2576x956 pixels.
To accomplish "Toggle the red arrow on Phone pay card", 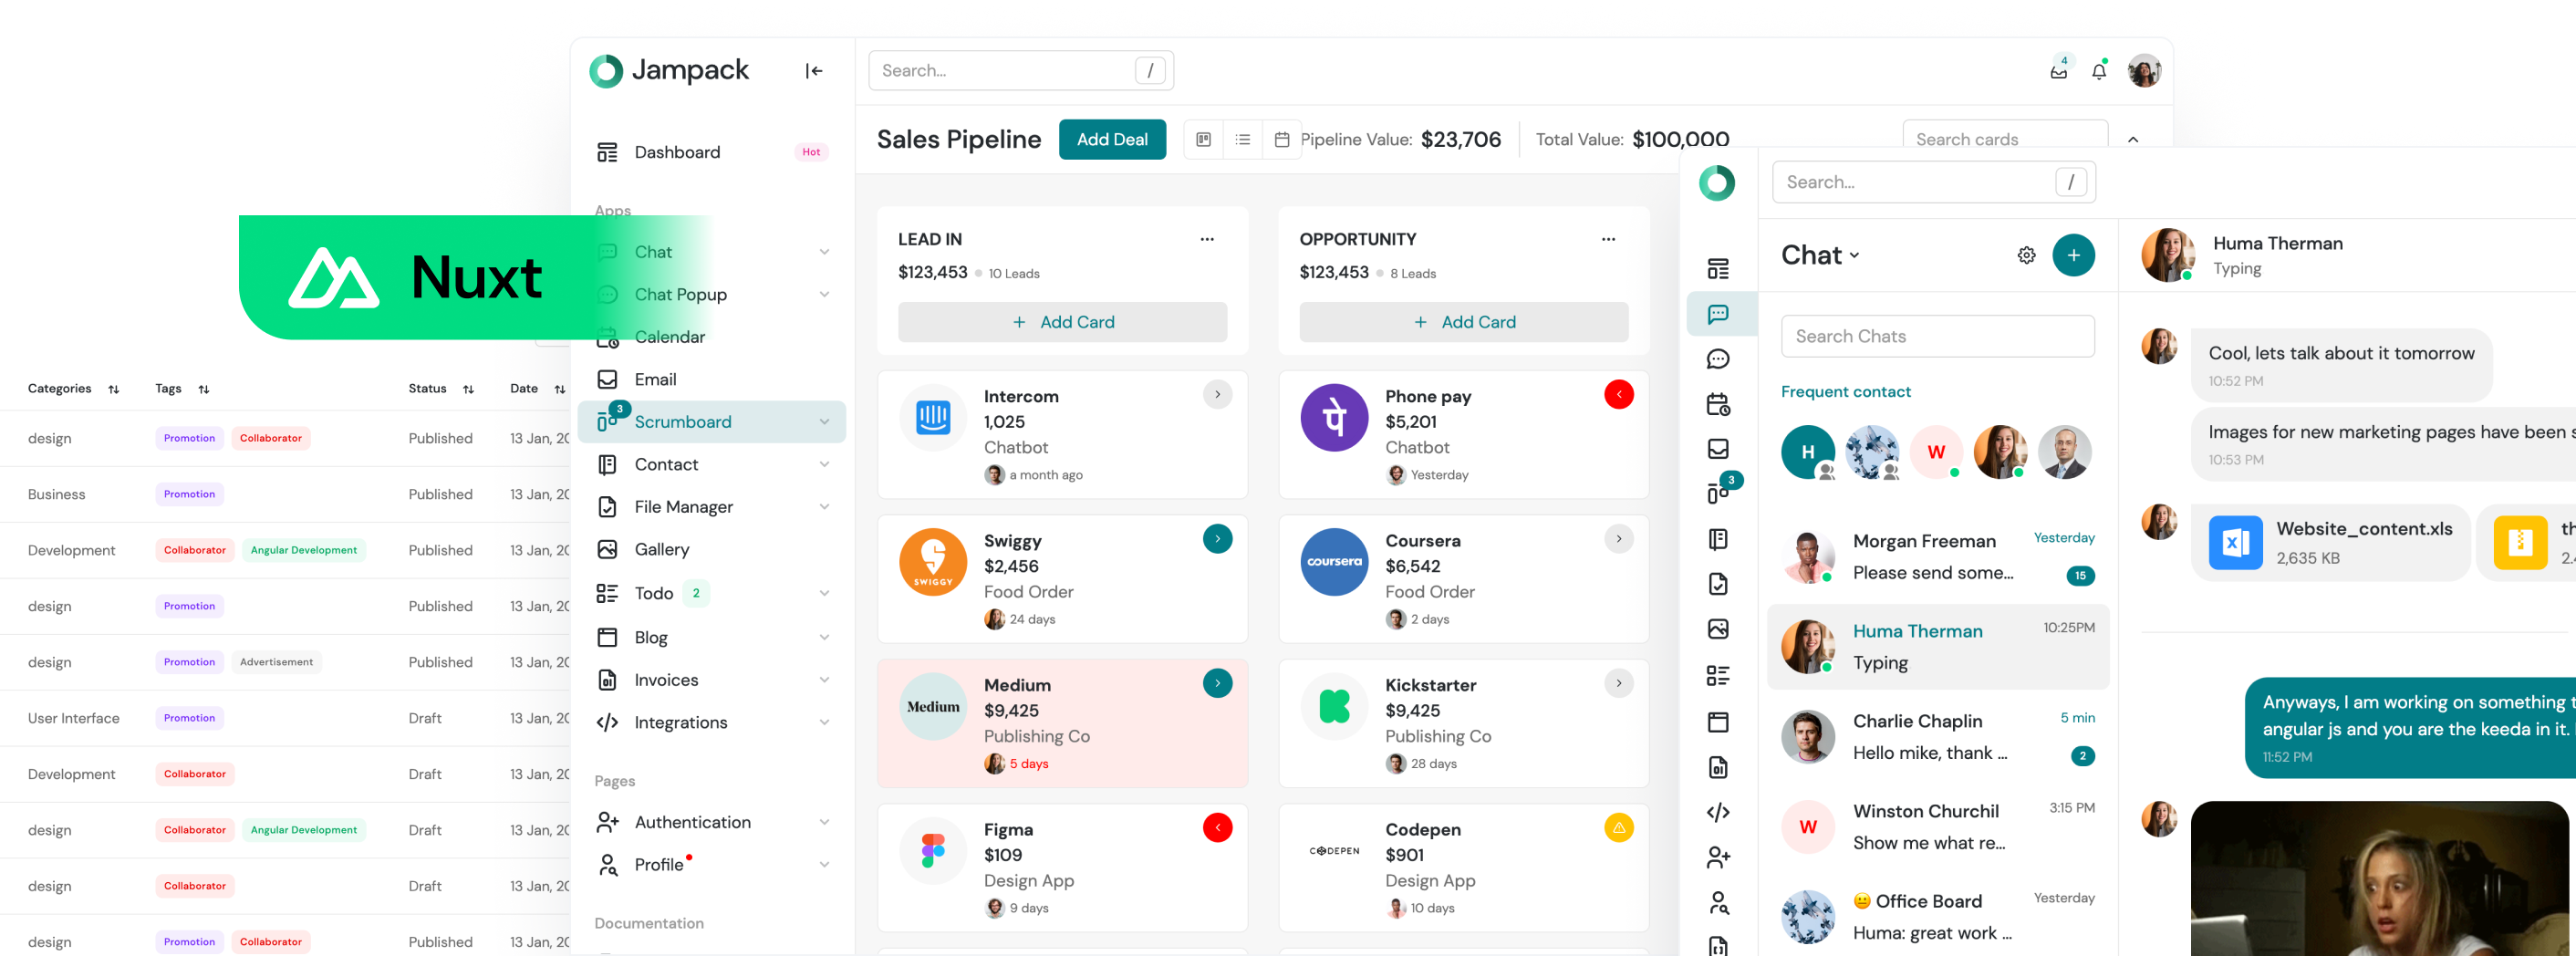I will coord(1618,395).
